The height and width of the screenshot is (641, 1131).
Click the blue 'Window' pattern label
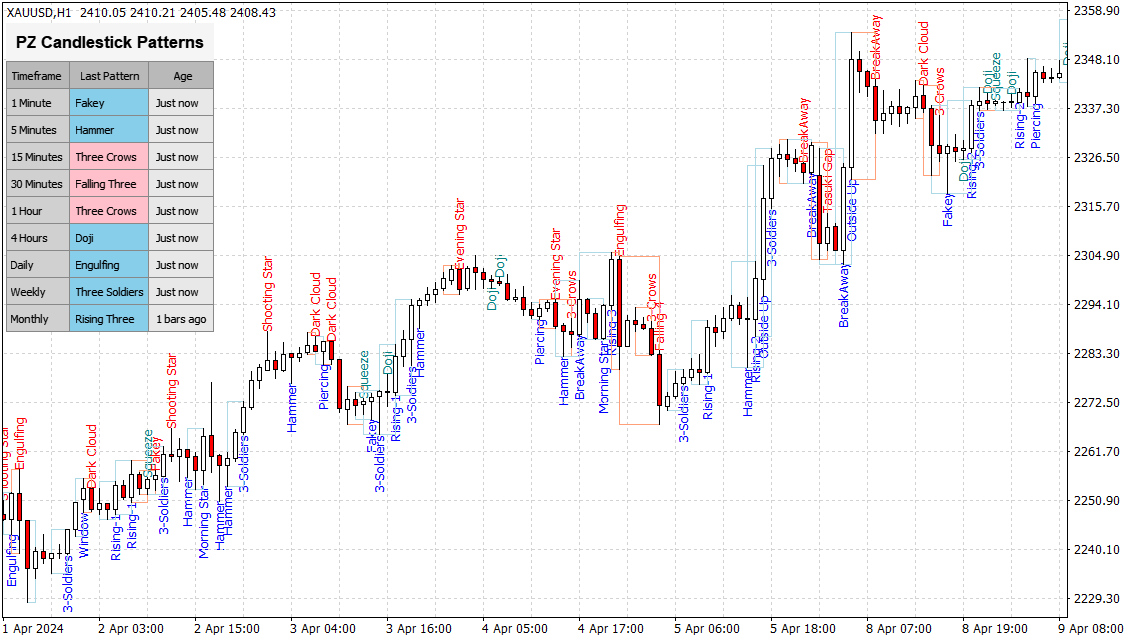pyautogui.click(x=84, y=535)
